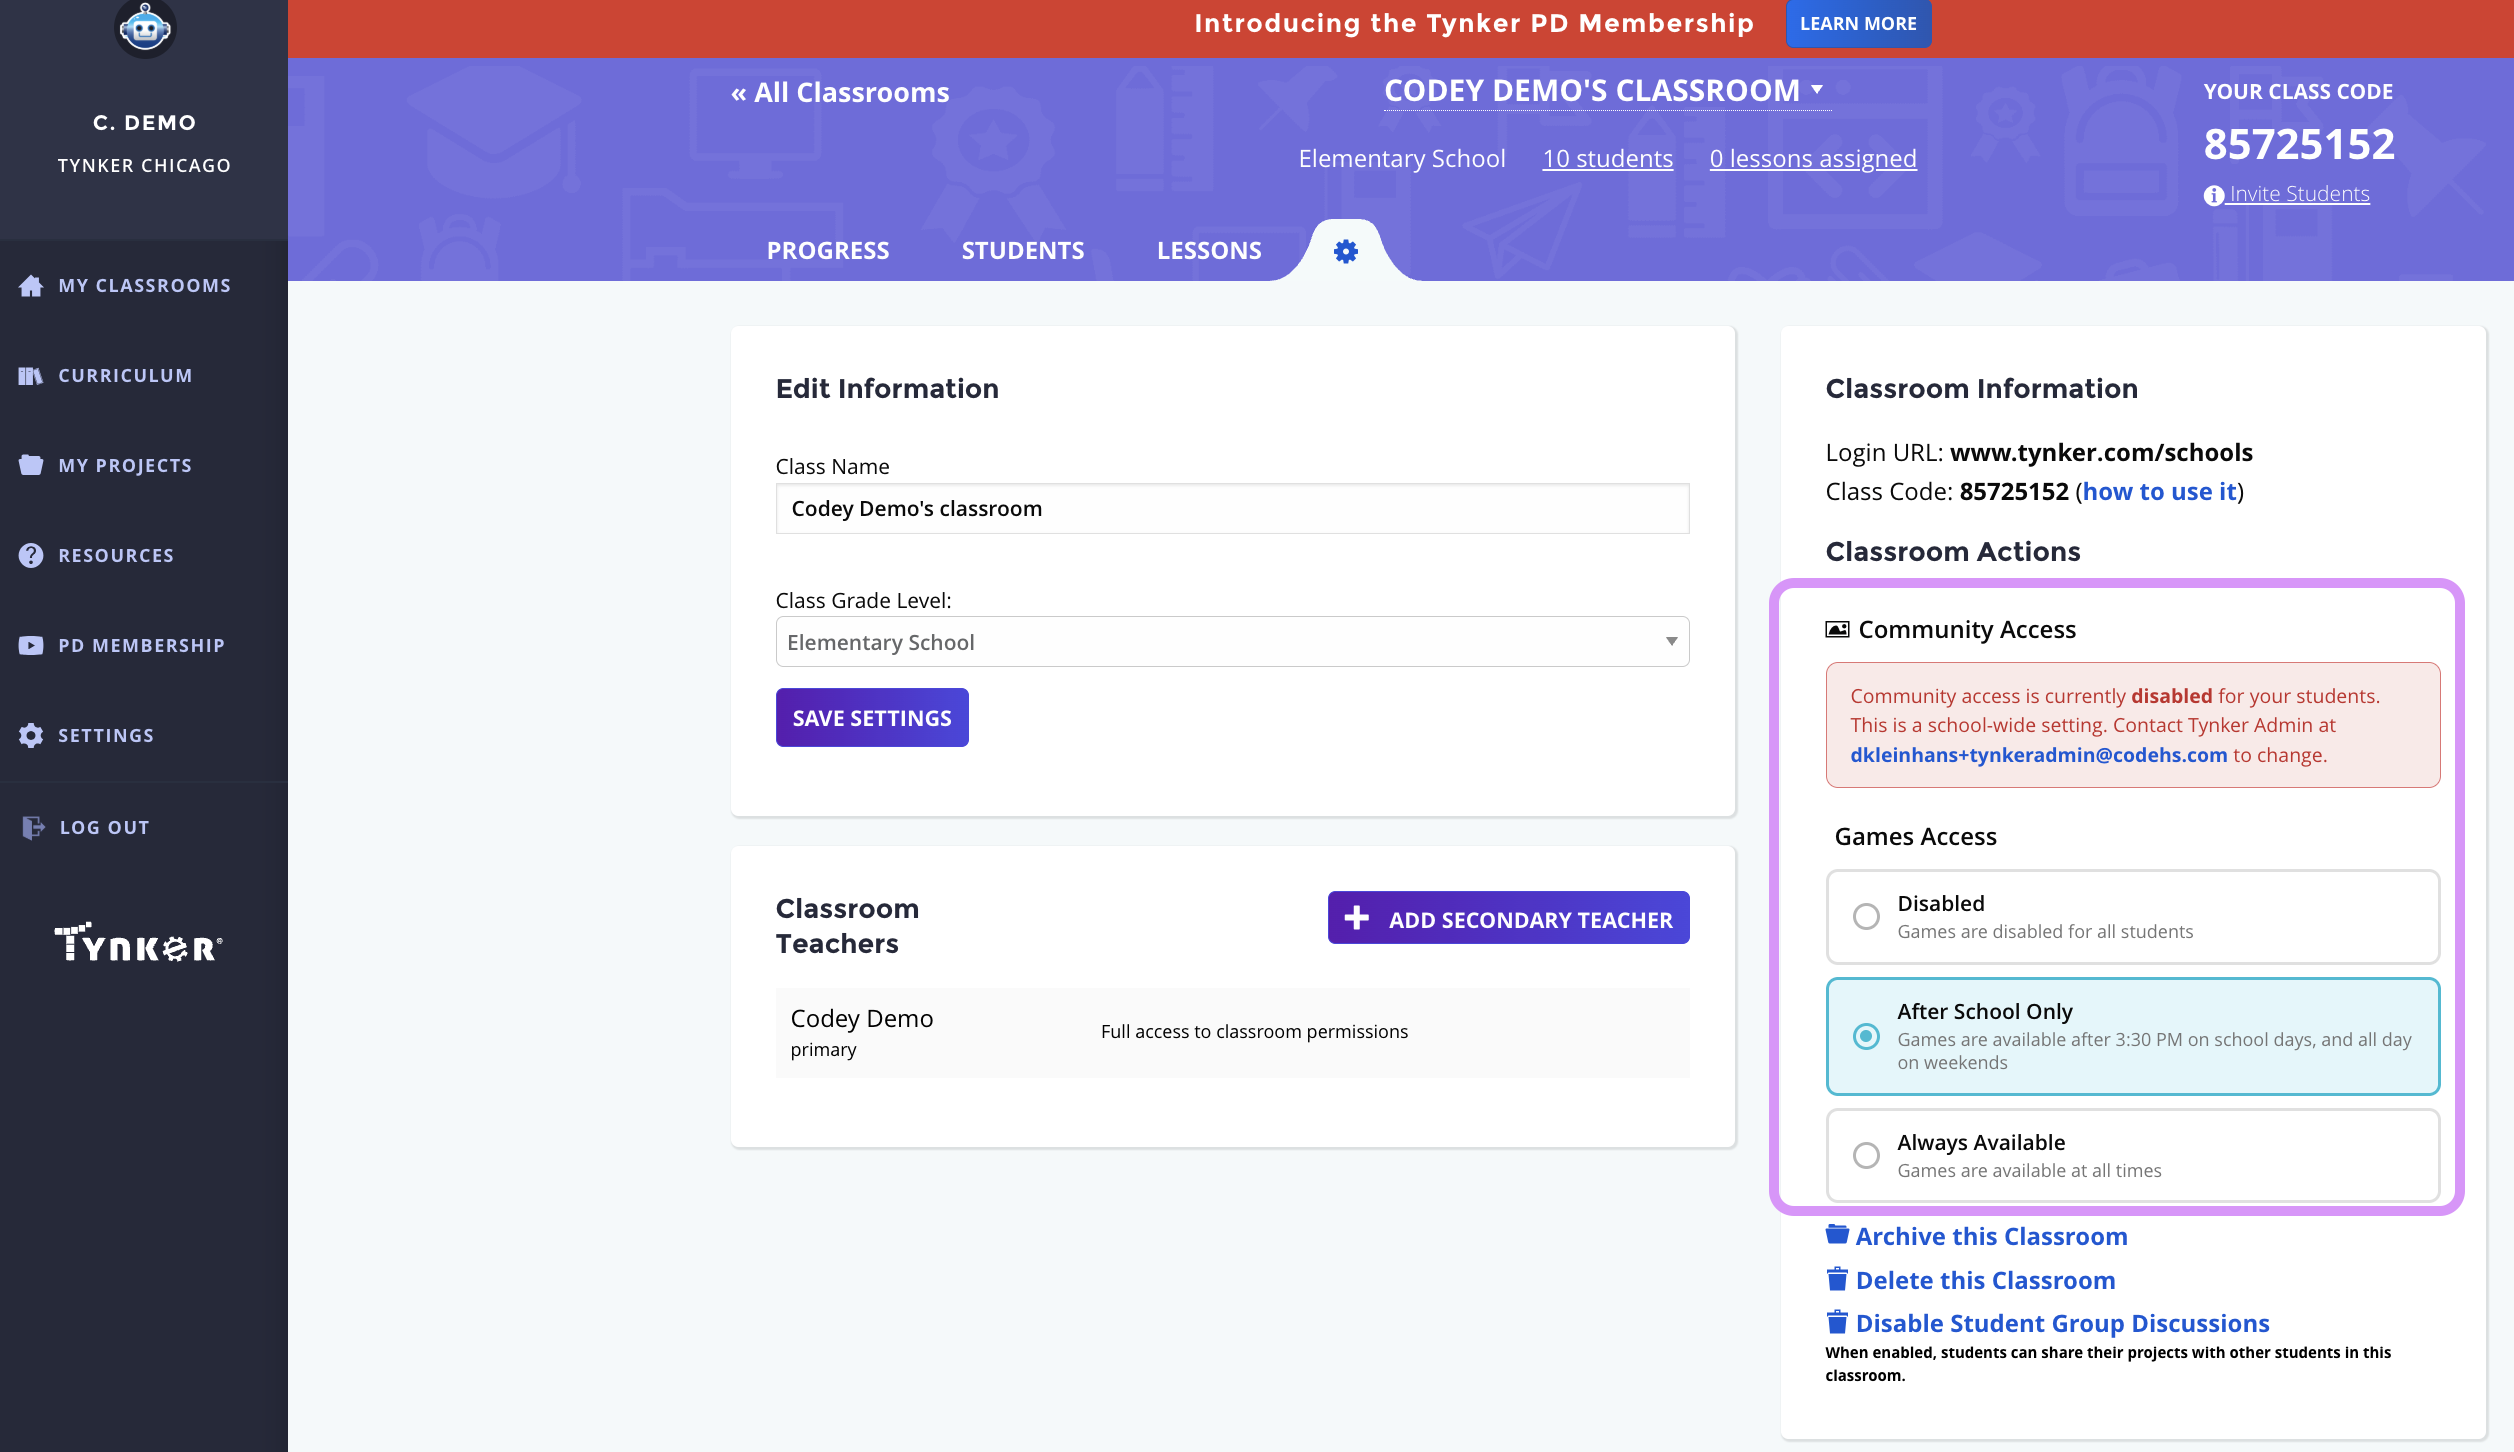Viewport: 2514px width, 1452px height.
Task: Click the Tynker Chicago school name
Action: click(144, 166)
